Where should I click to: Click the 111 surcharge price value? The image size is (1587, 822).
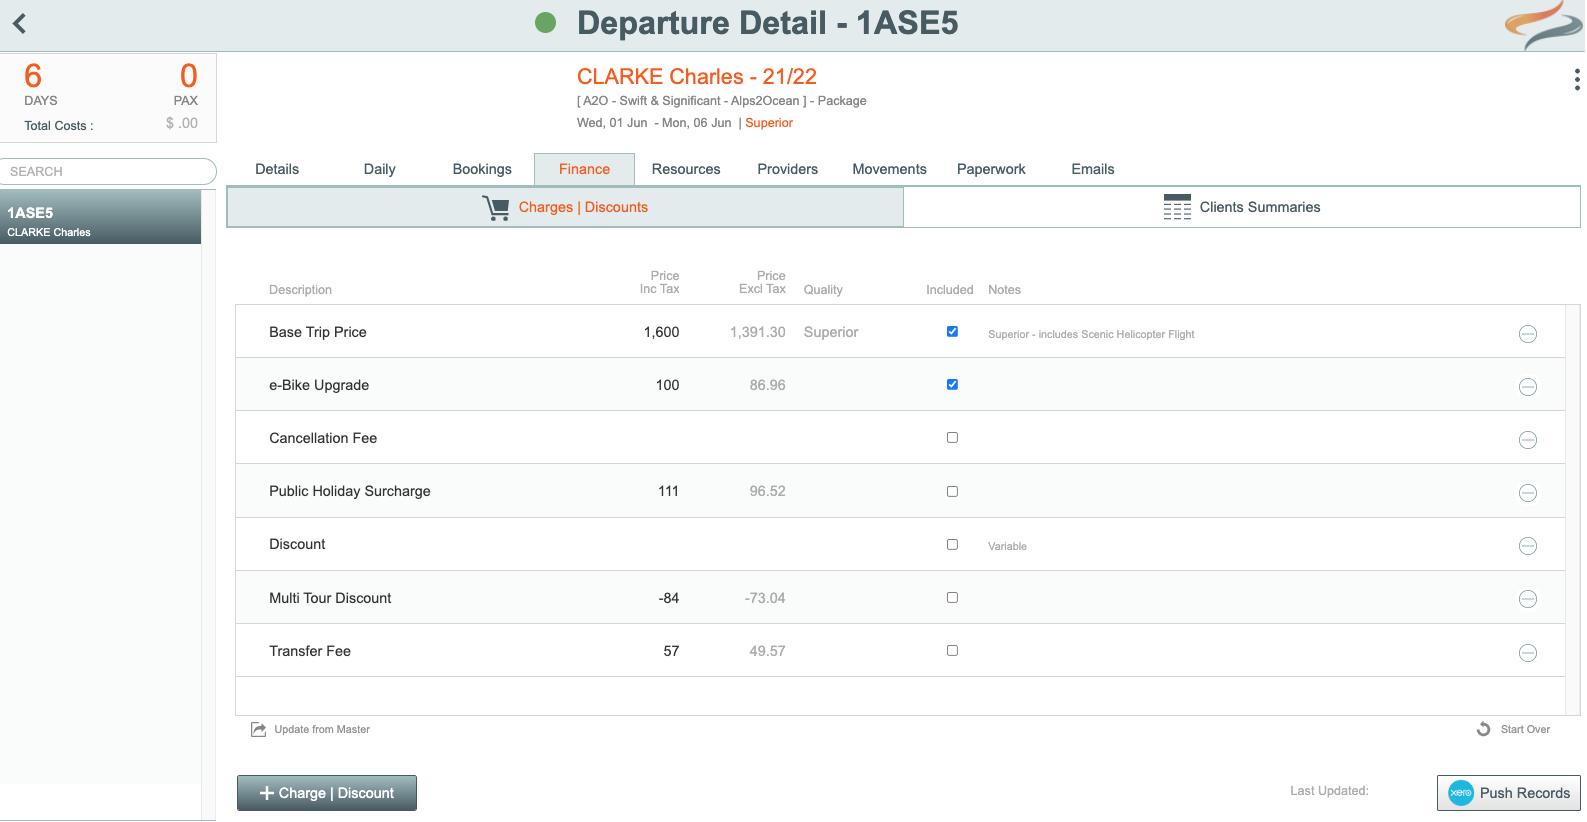coord(668,491)
